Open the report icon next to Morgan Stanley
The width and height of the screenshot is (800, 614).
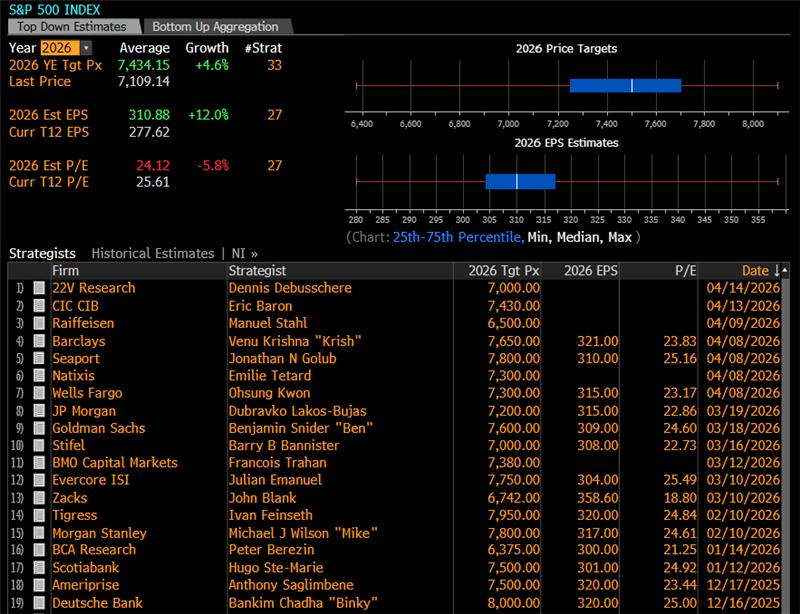[39, 533]
